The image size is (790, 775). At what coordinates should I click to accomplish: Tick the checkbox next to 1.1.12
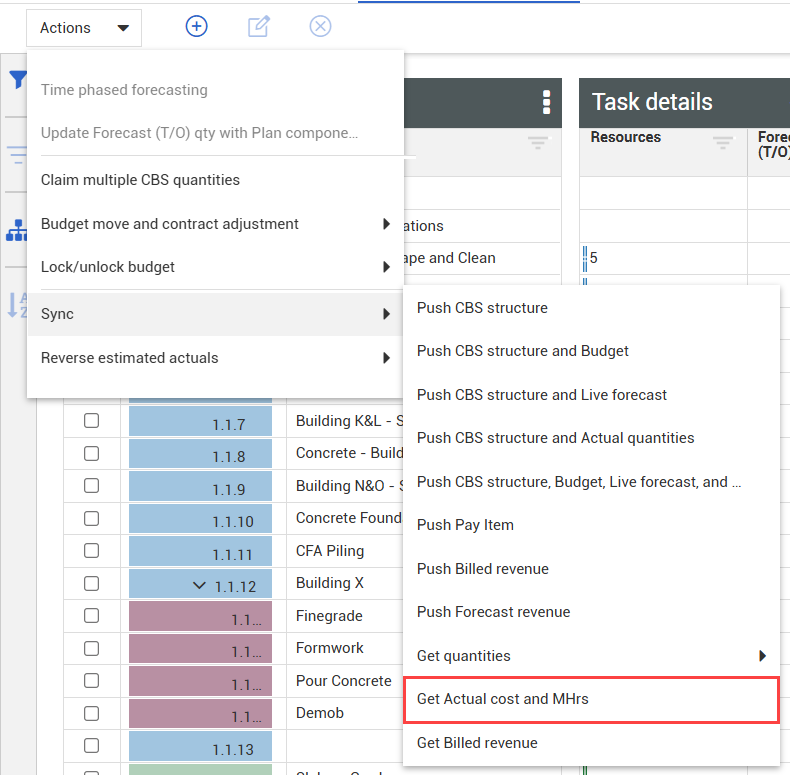(x=91, y=583)
